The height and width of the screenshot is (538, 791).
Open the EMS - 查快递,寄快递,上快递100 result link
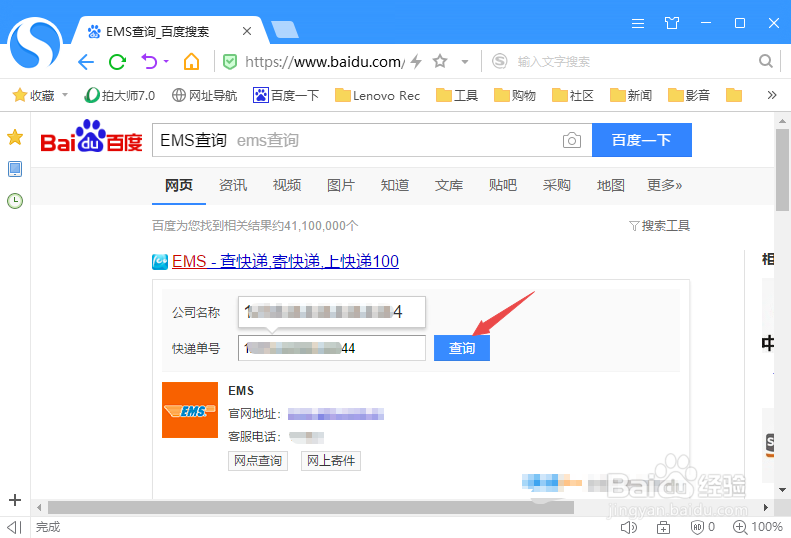pyautogui.click(x=286, y=261)
